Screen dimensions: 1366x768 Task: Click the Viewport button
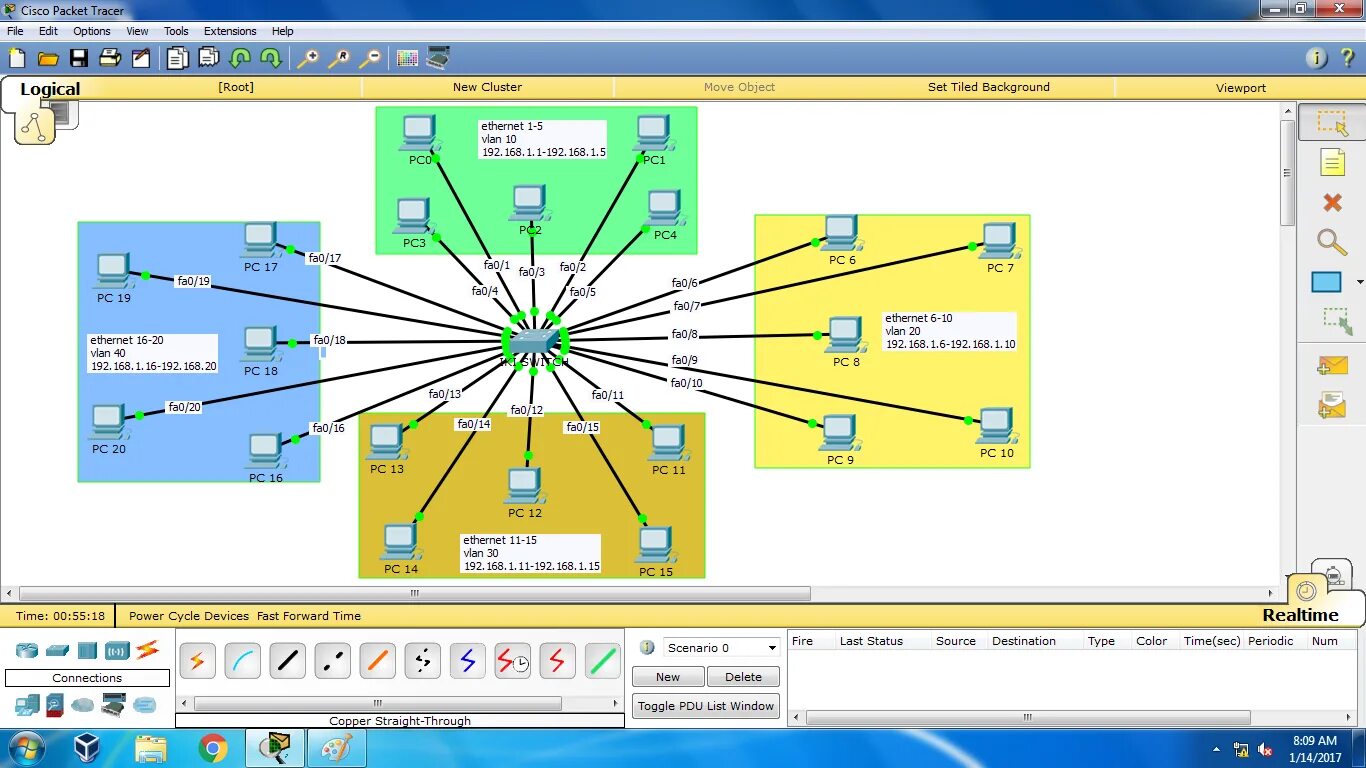(1241, 88)
